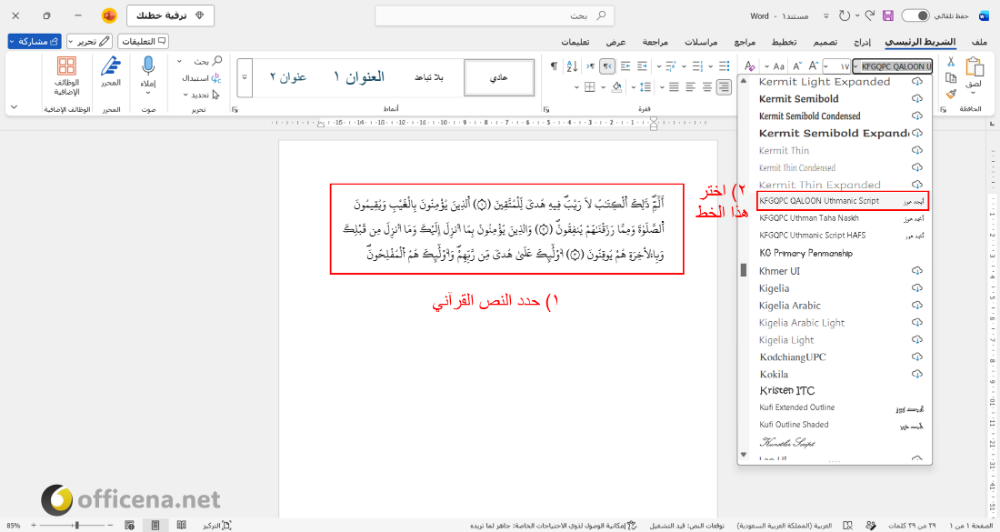Screen dimensions: 1000x532
Task: Switch to the Layout (تخطيط) tab
Action: [x=784, y=41]
